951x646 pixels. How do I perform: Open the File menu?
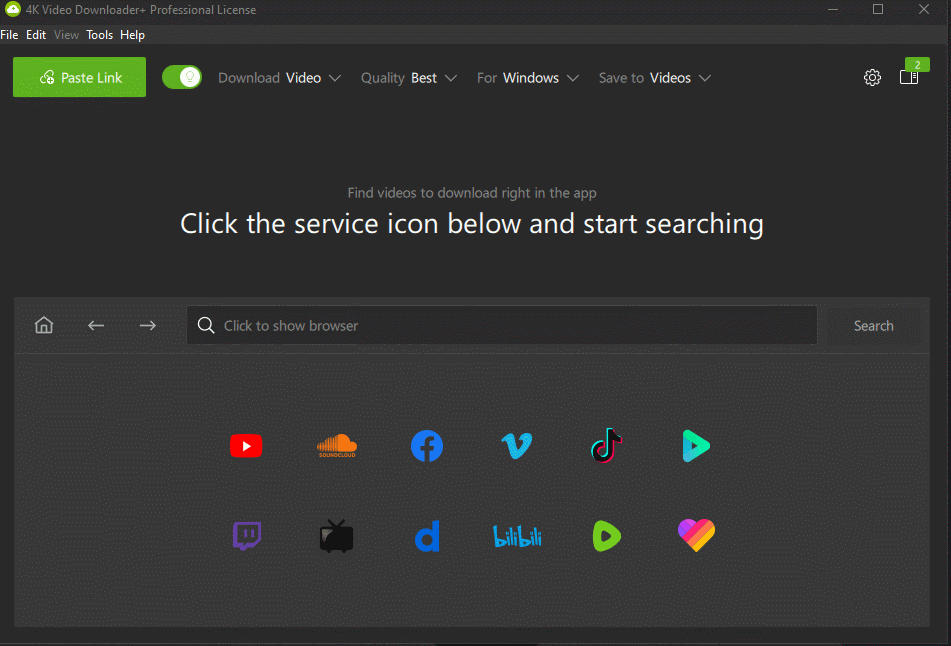coord(9,35)
